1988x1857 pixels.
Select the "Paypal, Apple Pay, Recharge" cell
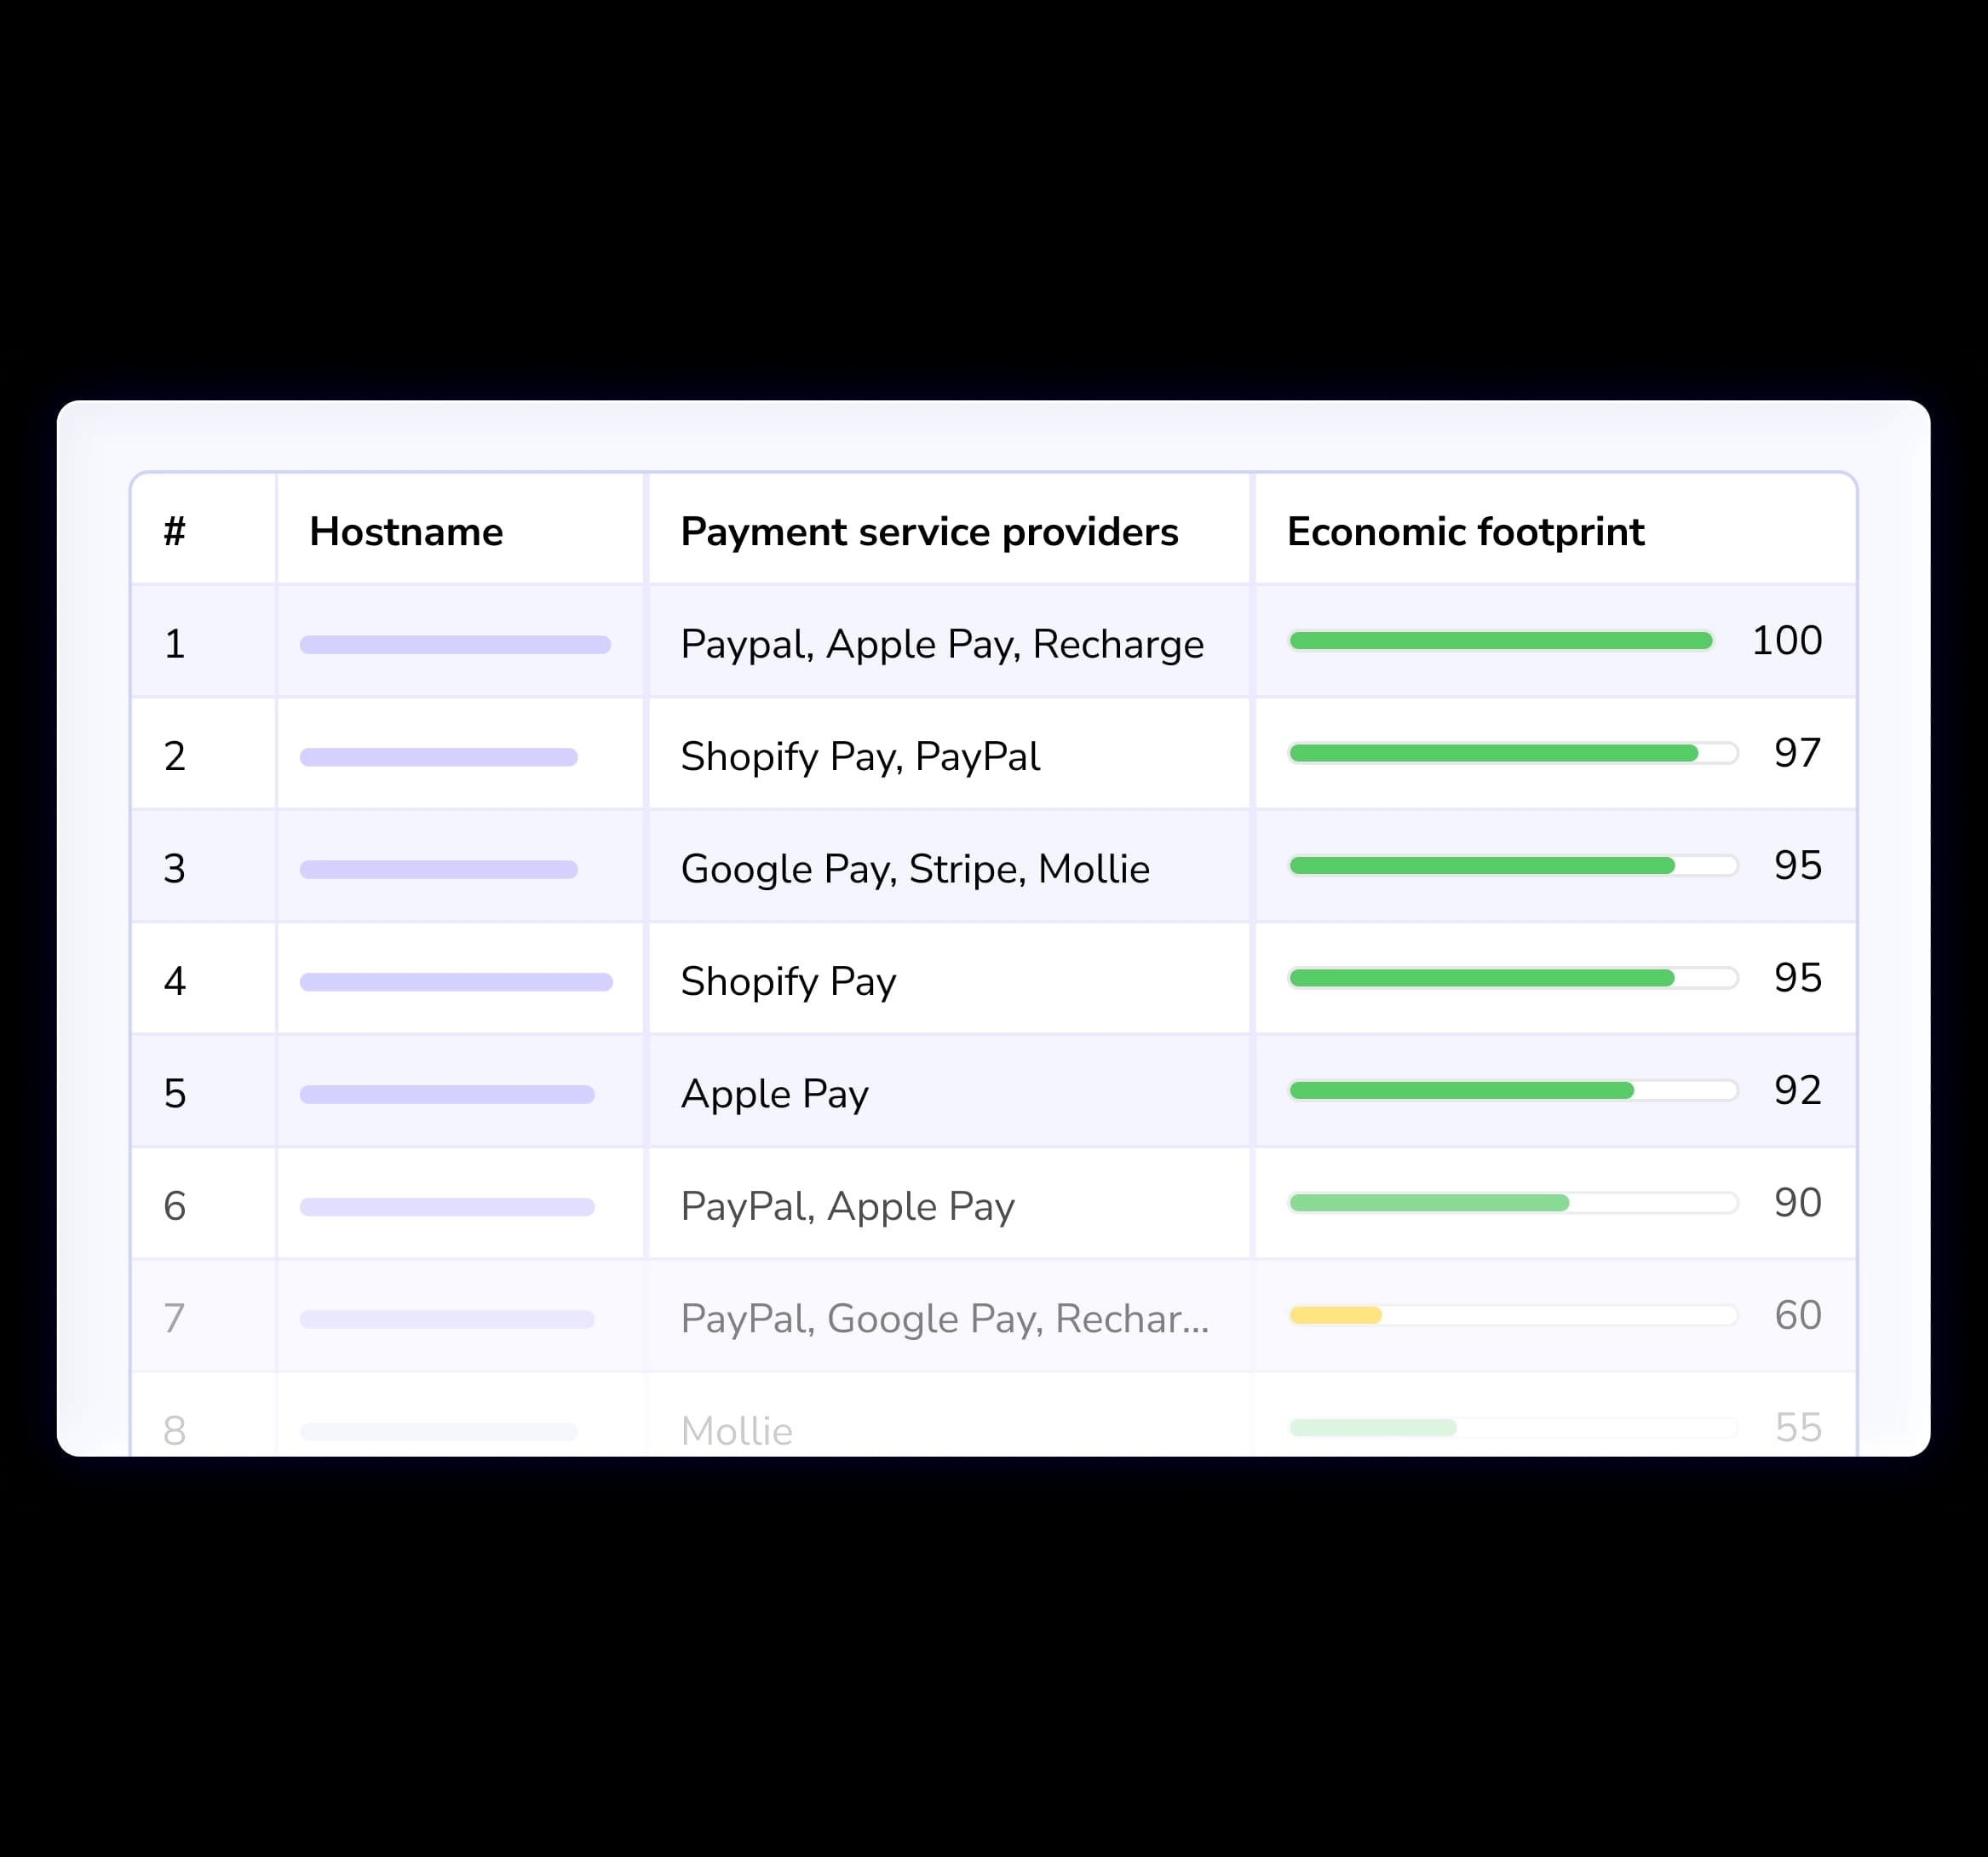(x=942, y=644)
